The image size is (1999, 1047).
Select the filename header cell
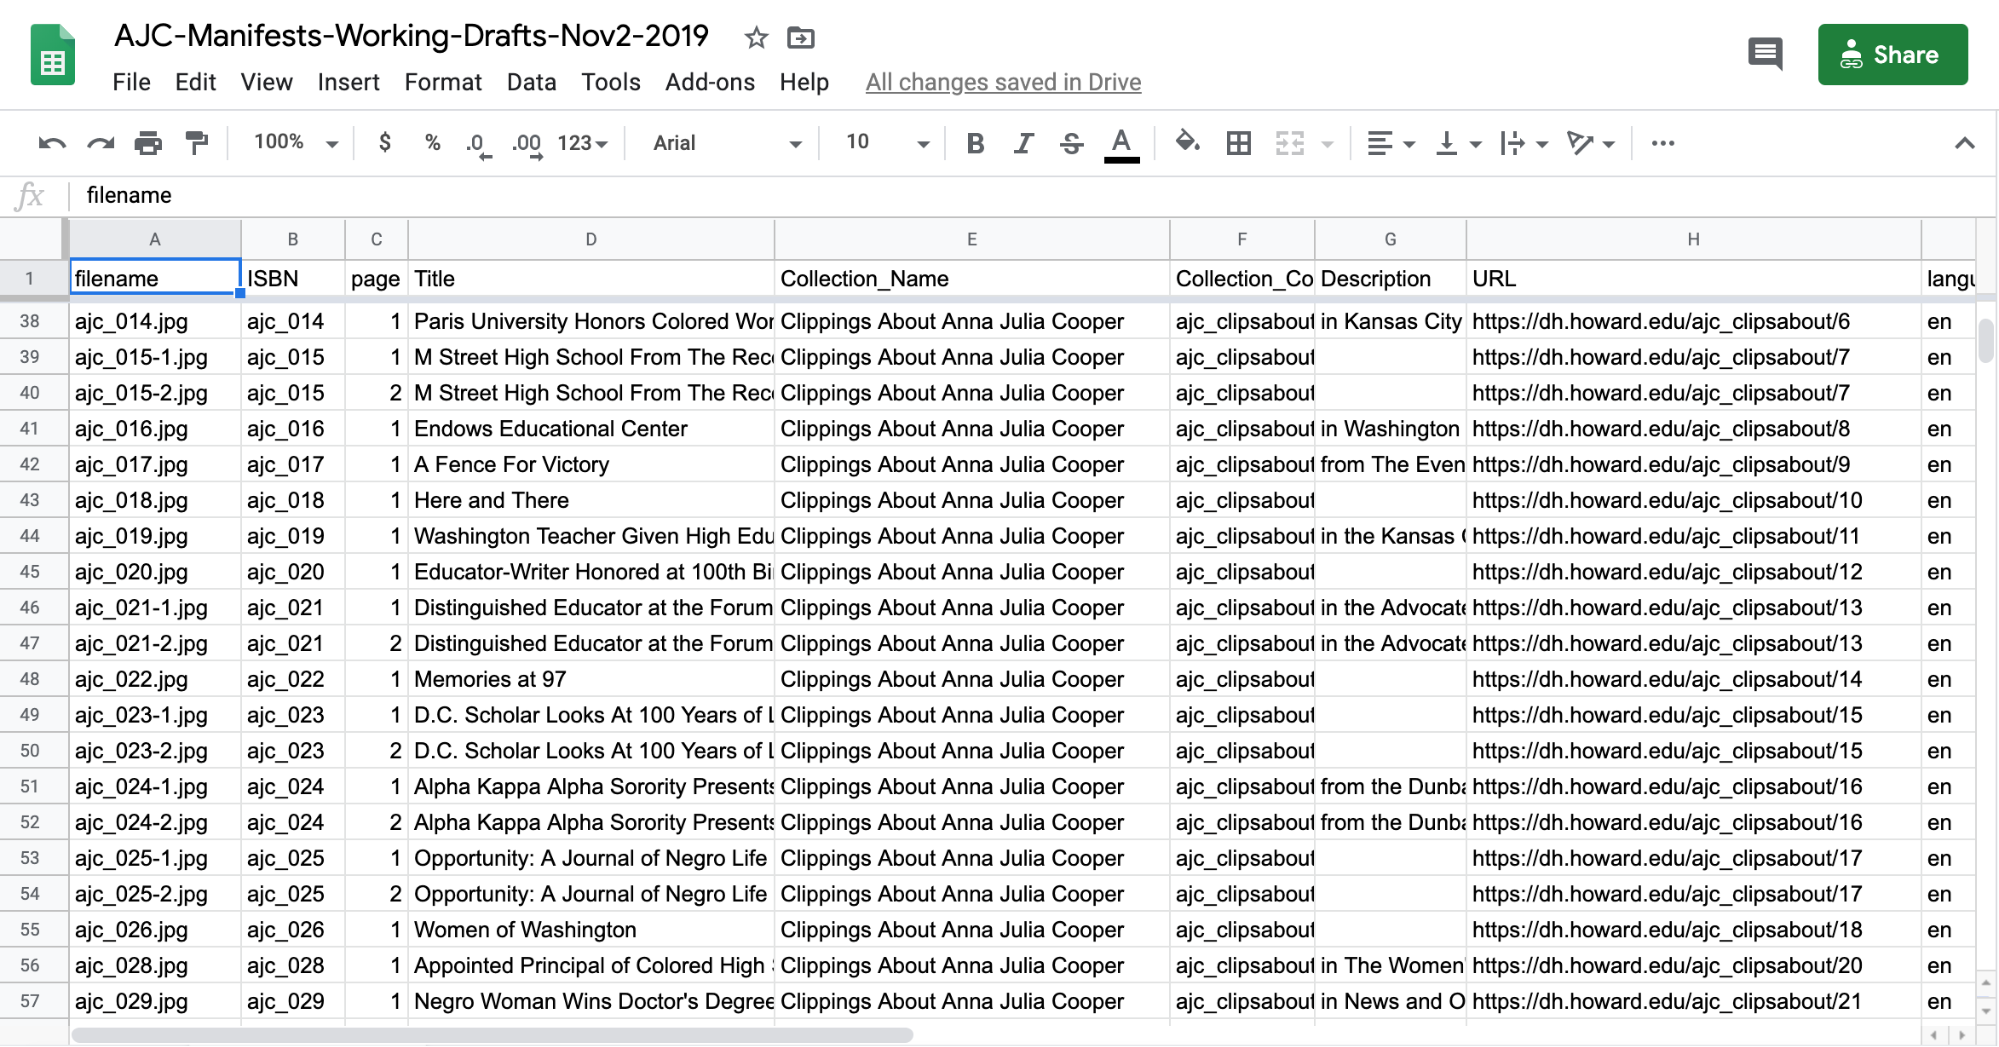tap(155, 278)
